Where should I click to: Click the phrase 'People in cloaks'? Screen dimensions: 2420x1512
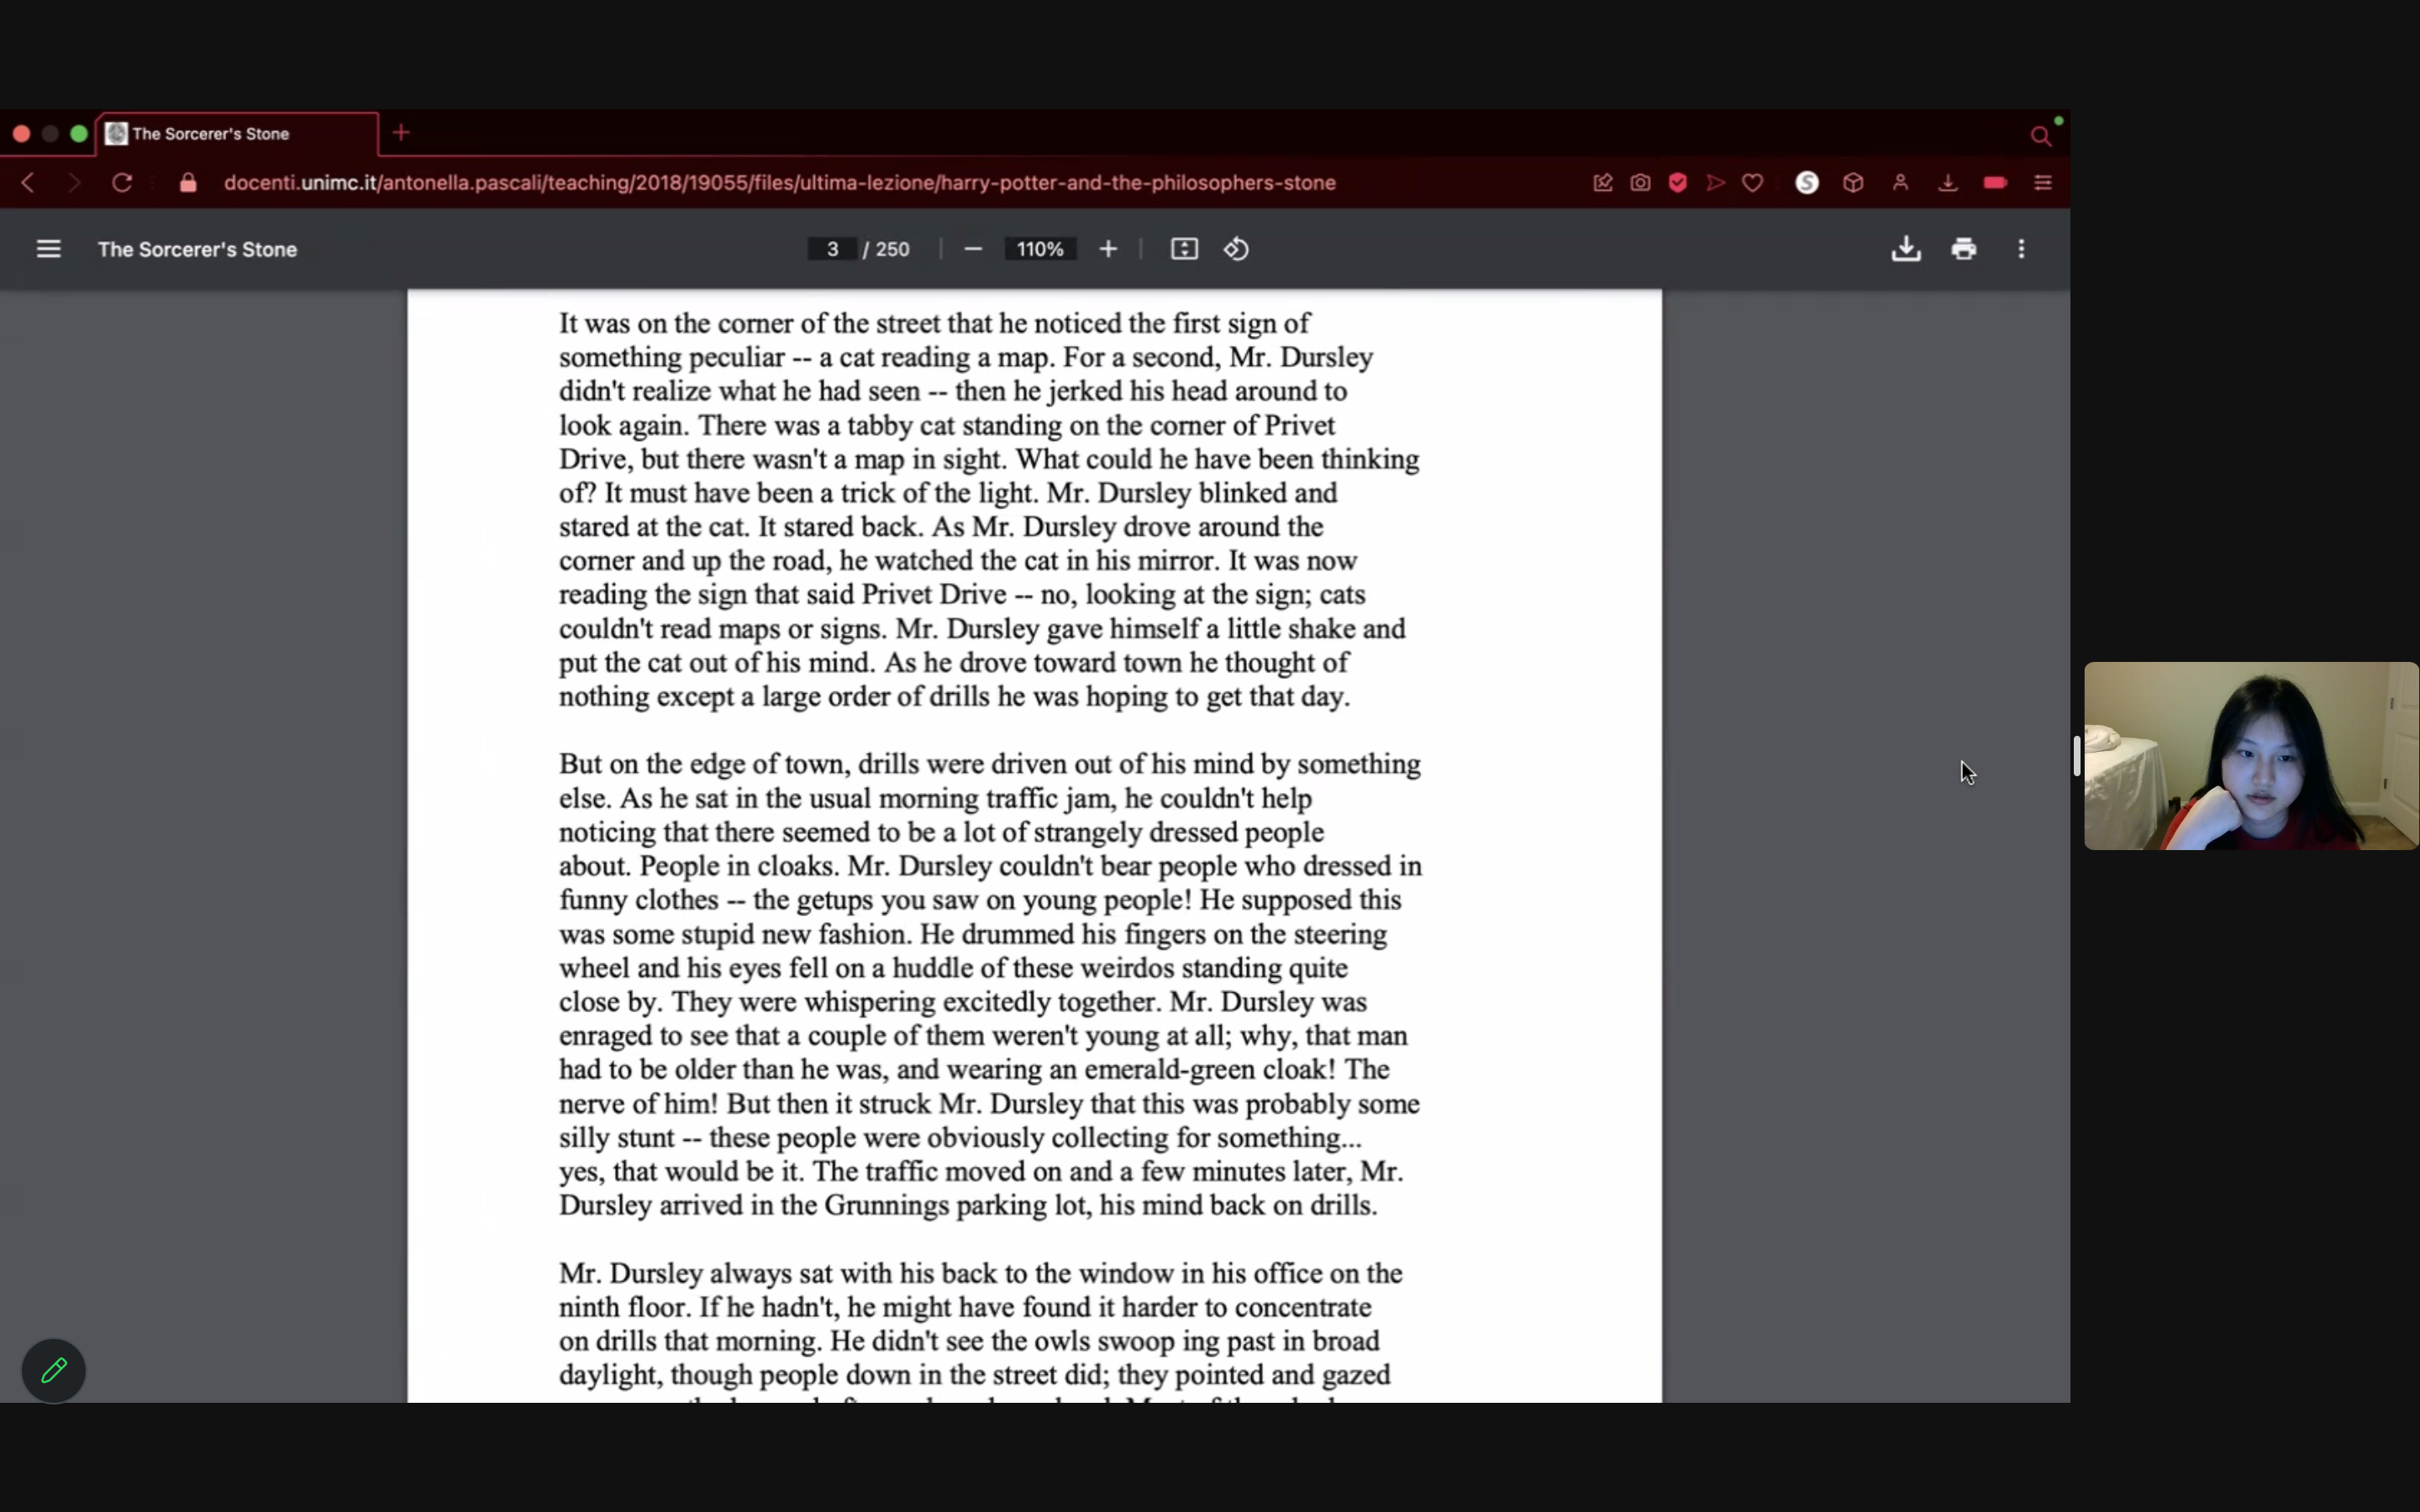click(737, 866)
